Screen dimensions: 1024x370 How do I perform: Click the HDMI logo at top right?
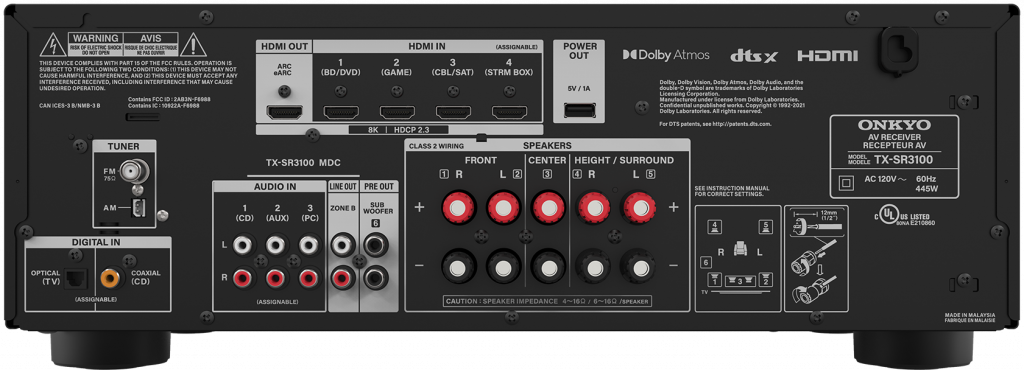(x=827, y=56)
